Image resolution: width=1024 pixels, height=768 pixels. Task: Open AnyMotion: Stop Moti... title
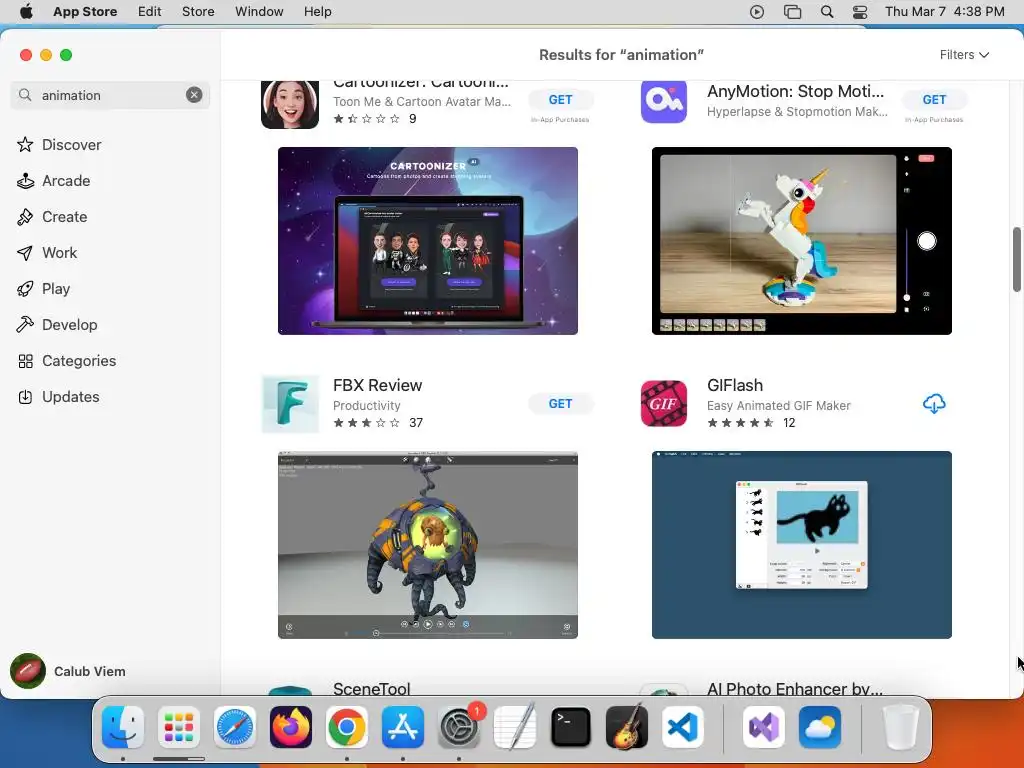795,91
